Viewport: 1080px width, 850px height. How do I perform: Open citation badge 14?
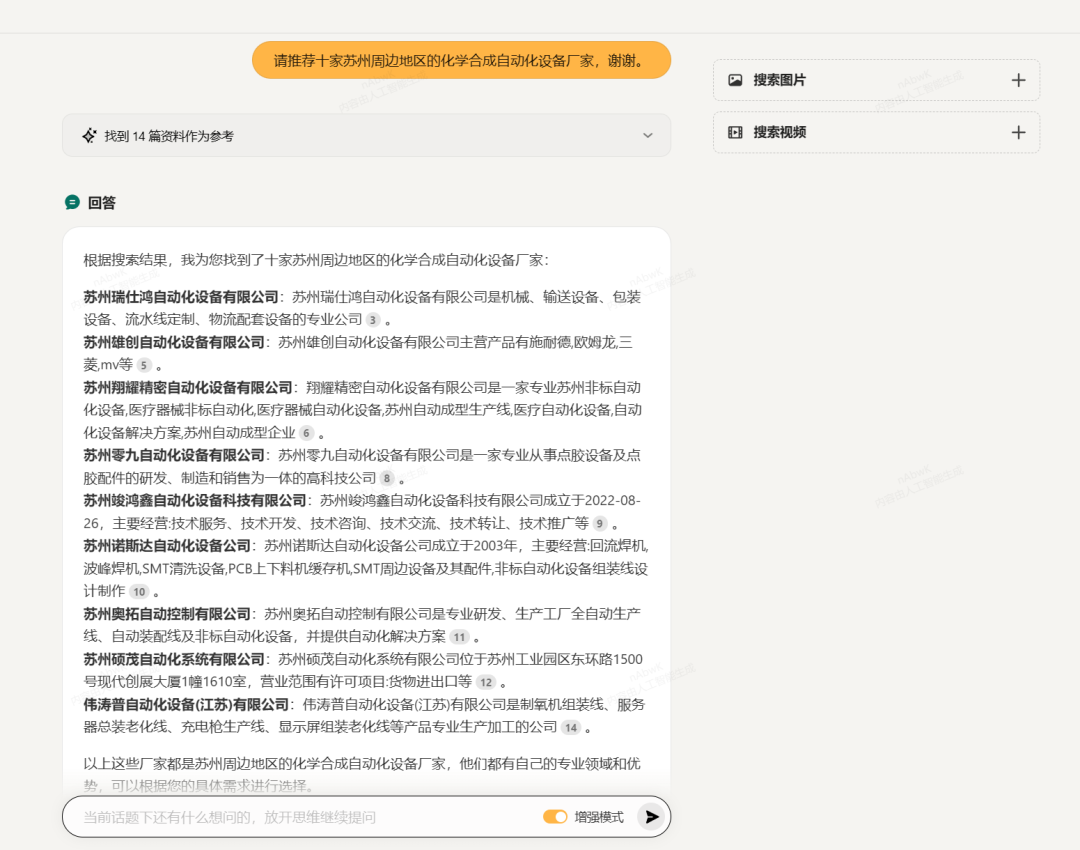[571, 727]
